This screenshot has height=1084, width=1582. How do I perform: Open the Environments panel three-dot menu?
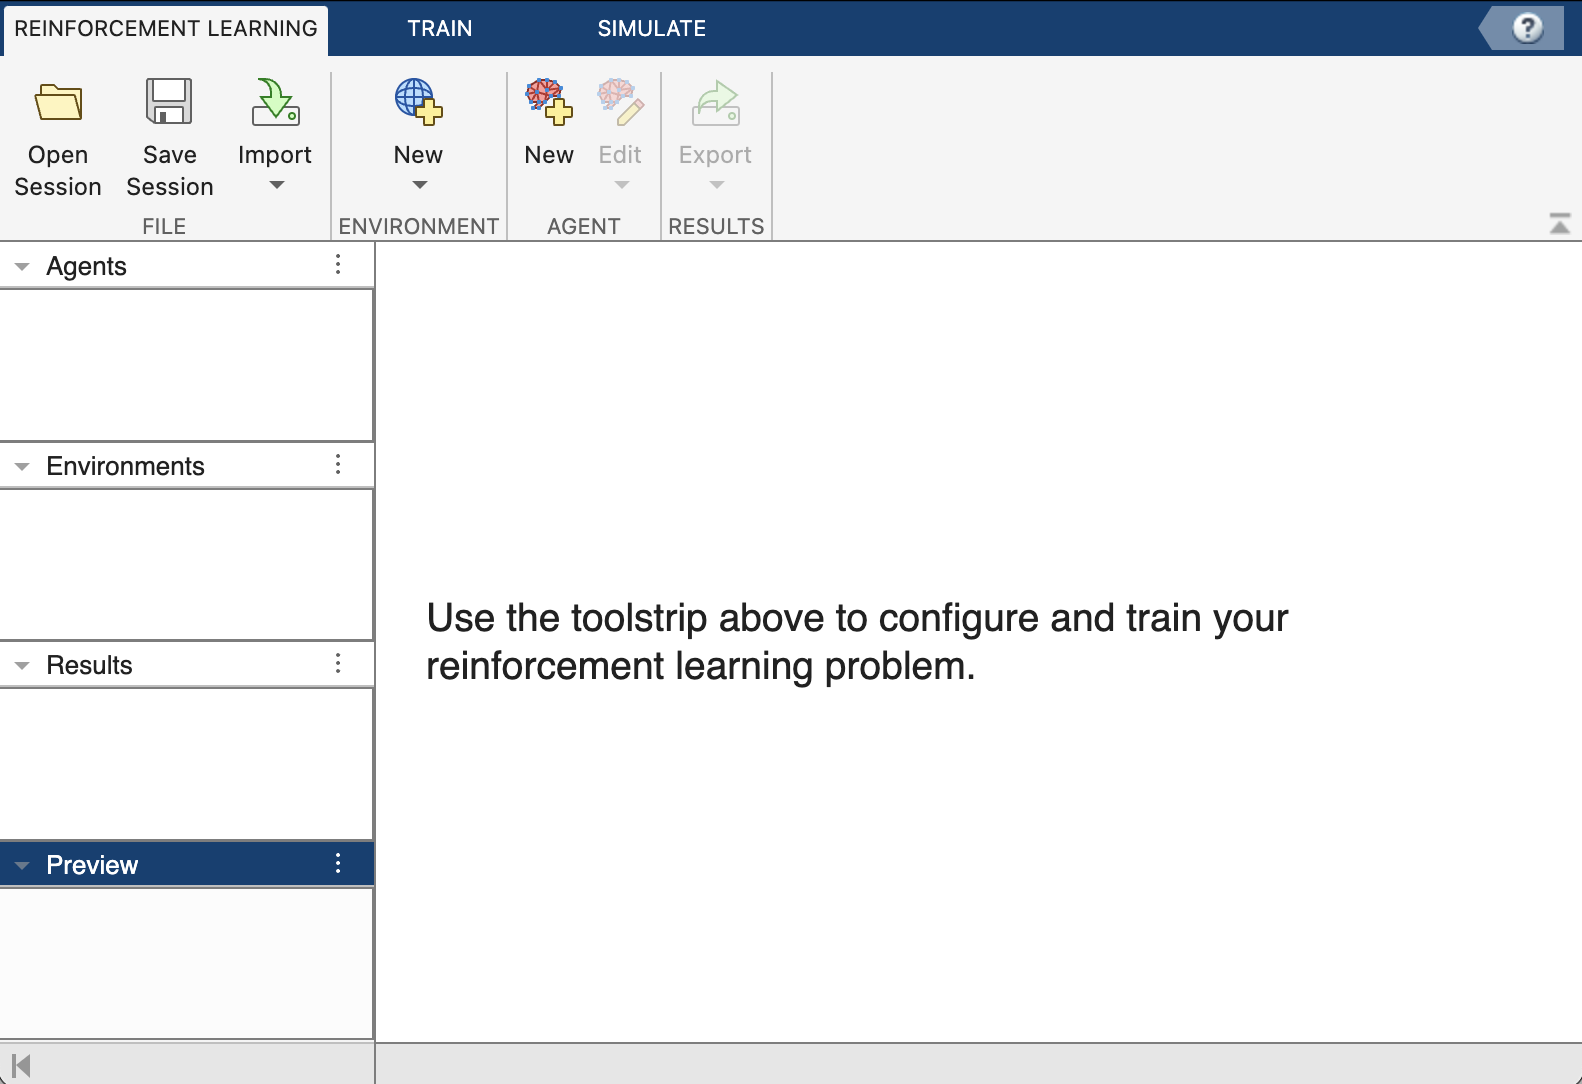click(338, 465)
